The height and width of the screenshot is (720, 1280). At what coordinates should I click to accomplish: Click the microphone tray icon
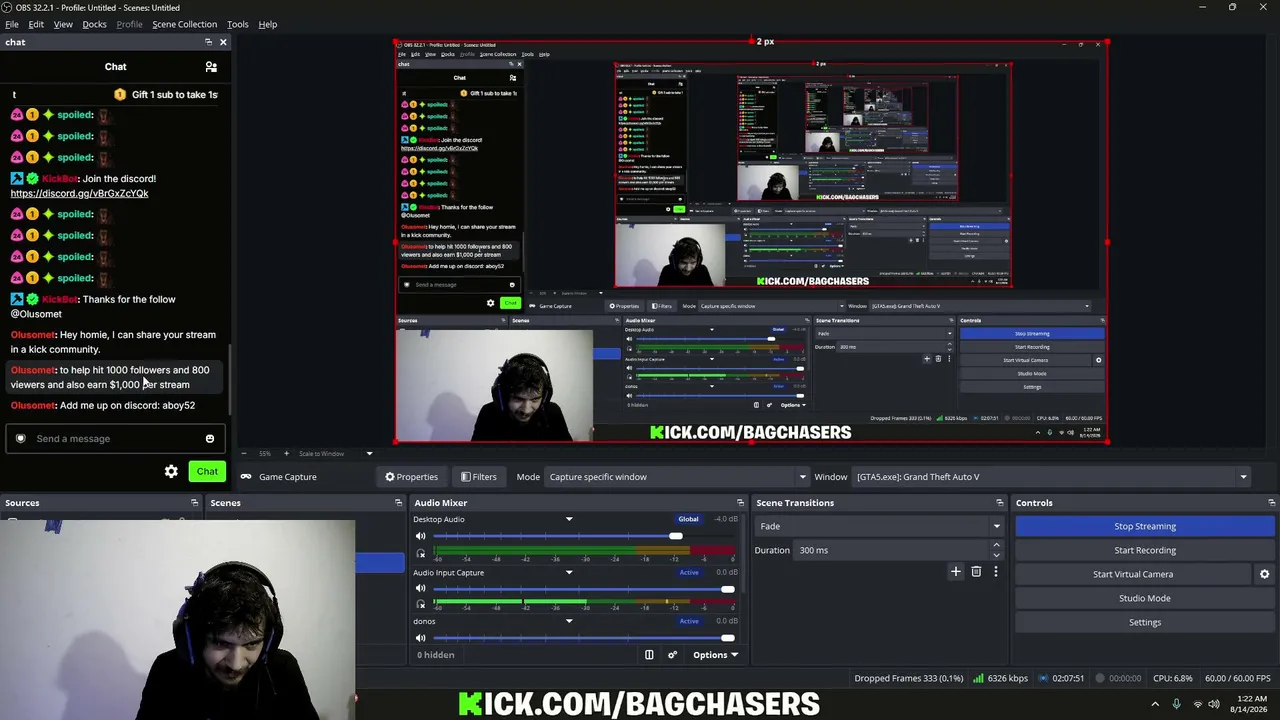(x=1176, y=704)
